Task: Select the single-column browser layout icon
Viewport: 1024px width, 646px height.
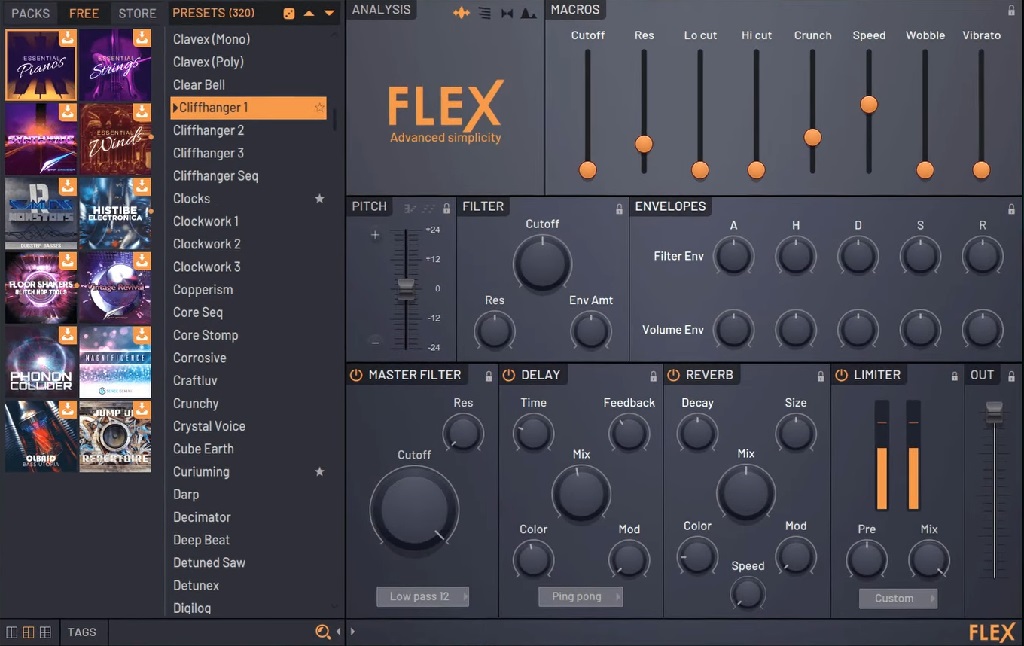Action: coord(11,632)
